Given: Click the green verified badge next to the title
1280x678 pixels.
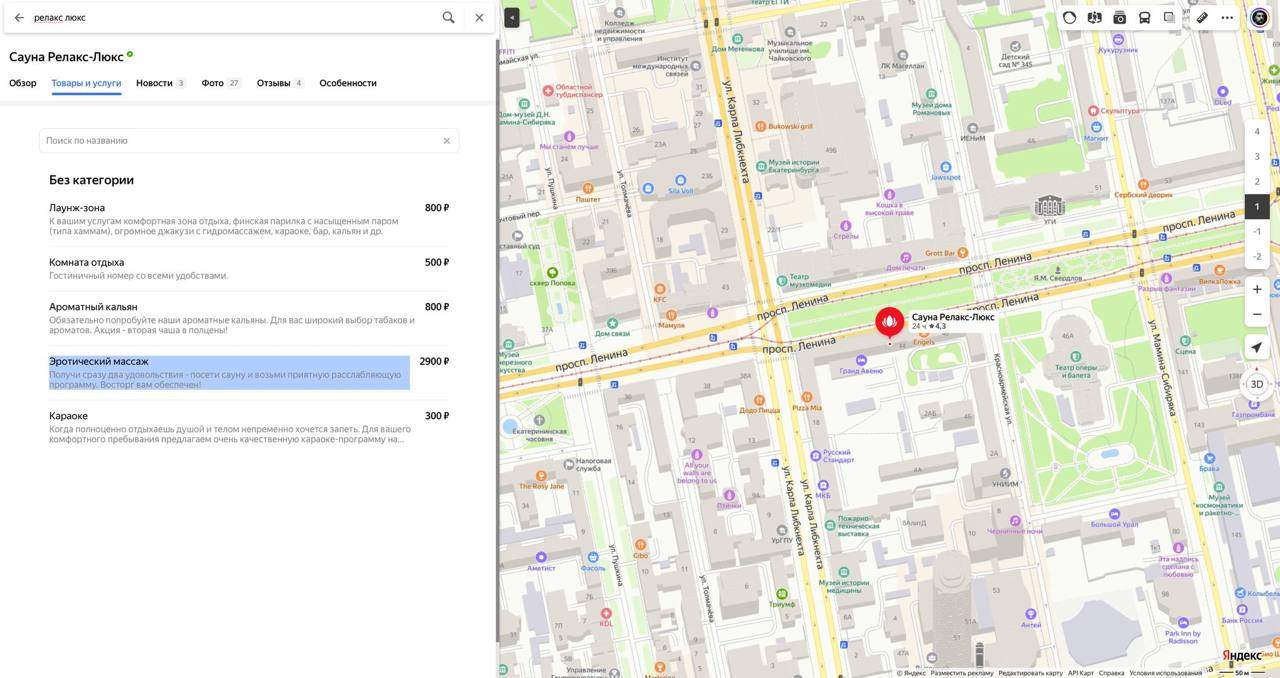Looking at the screenshot, I should 130,54.
